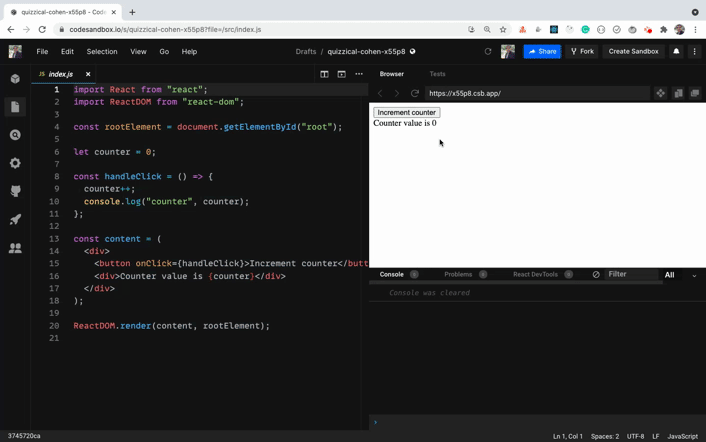
Task: Click the CodeSandbox logo avatar at top left
Action: pyautogui.click(x=15, y=51)
